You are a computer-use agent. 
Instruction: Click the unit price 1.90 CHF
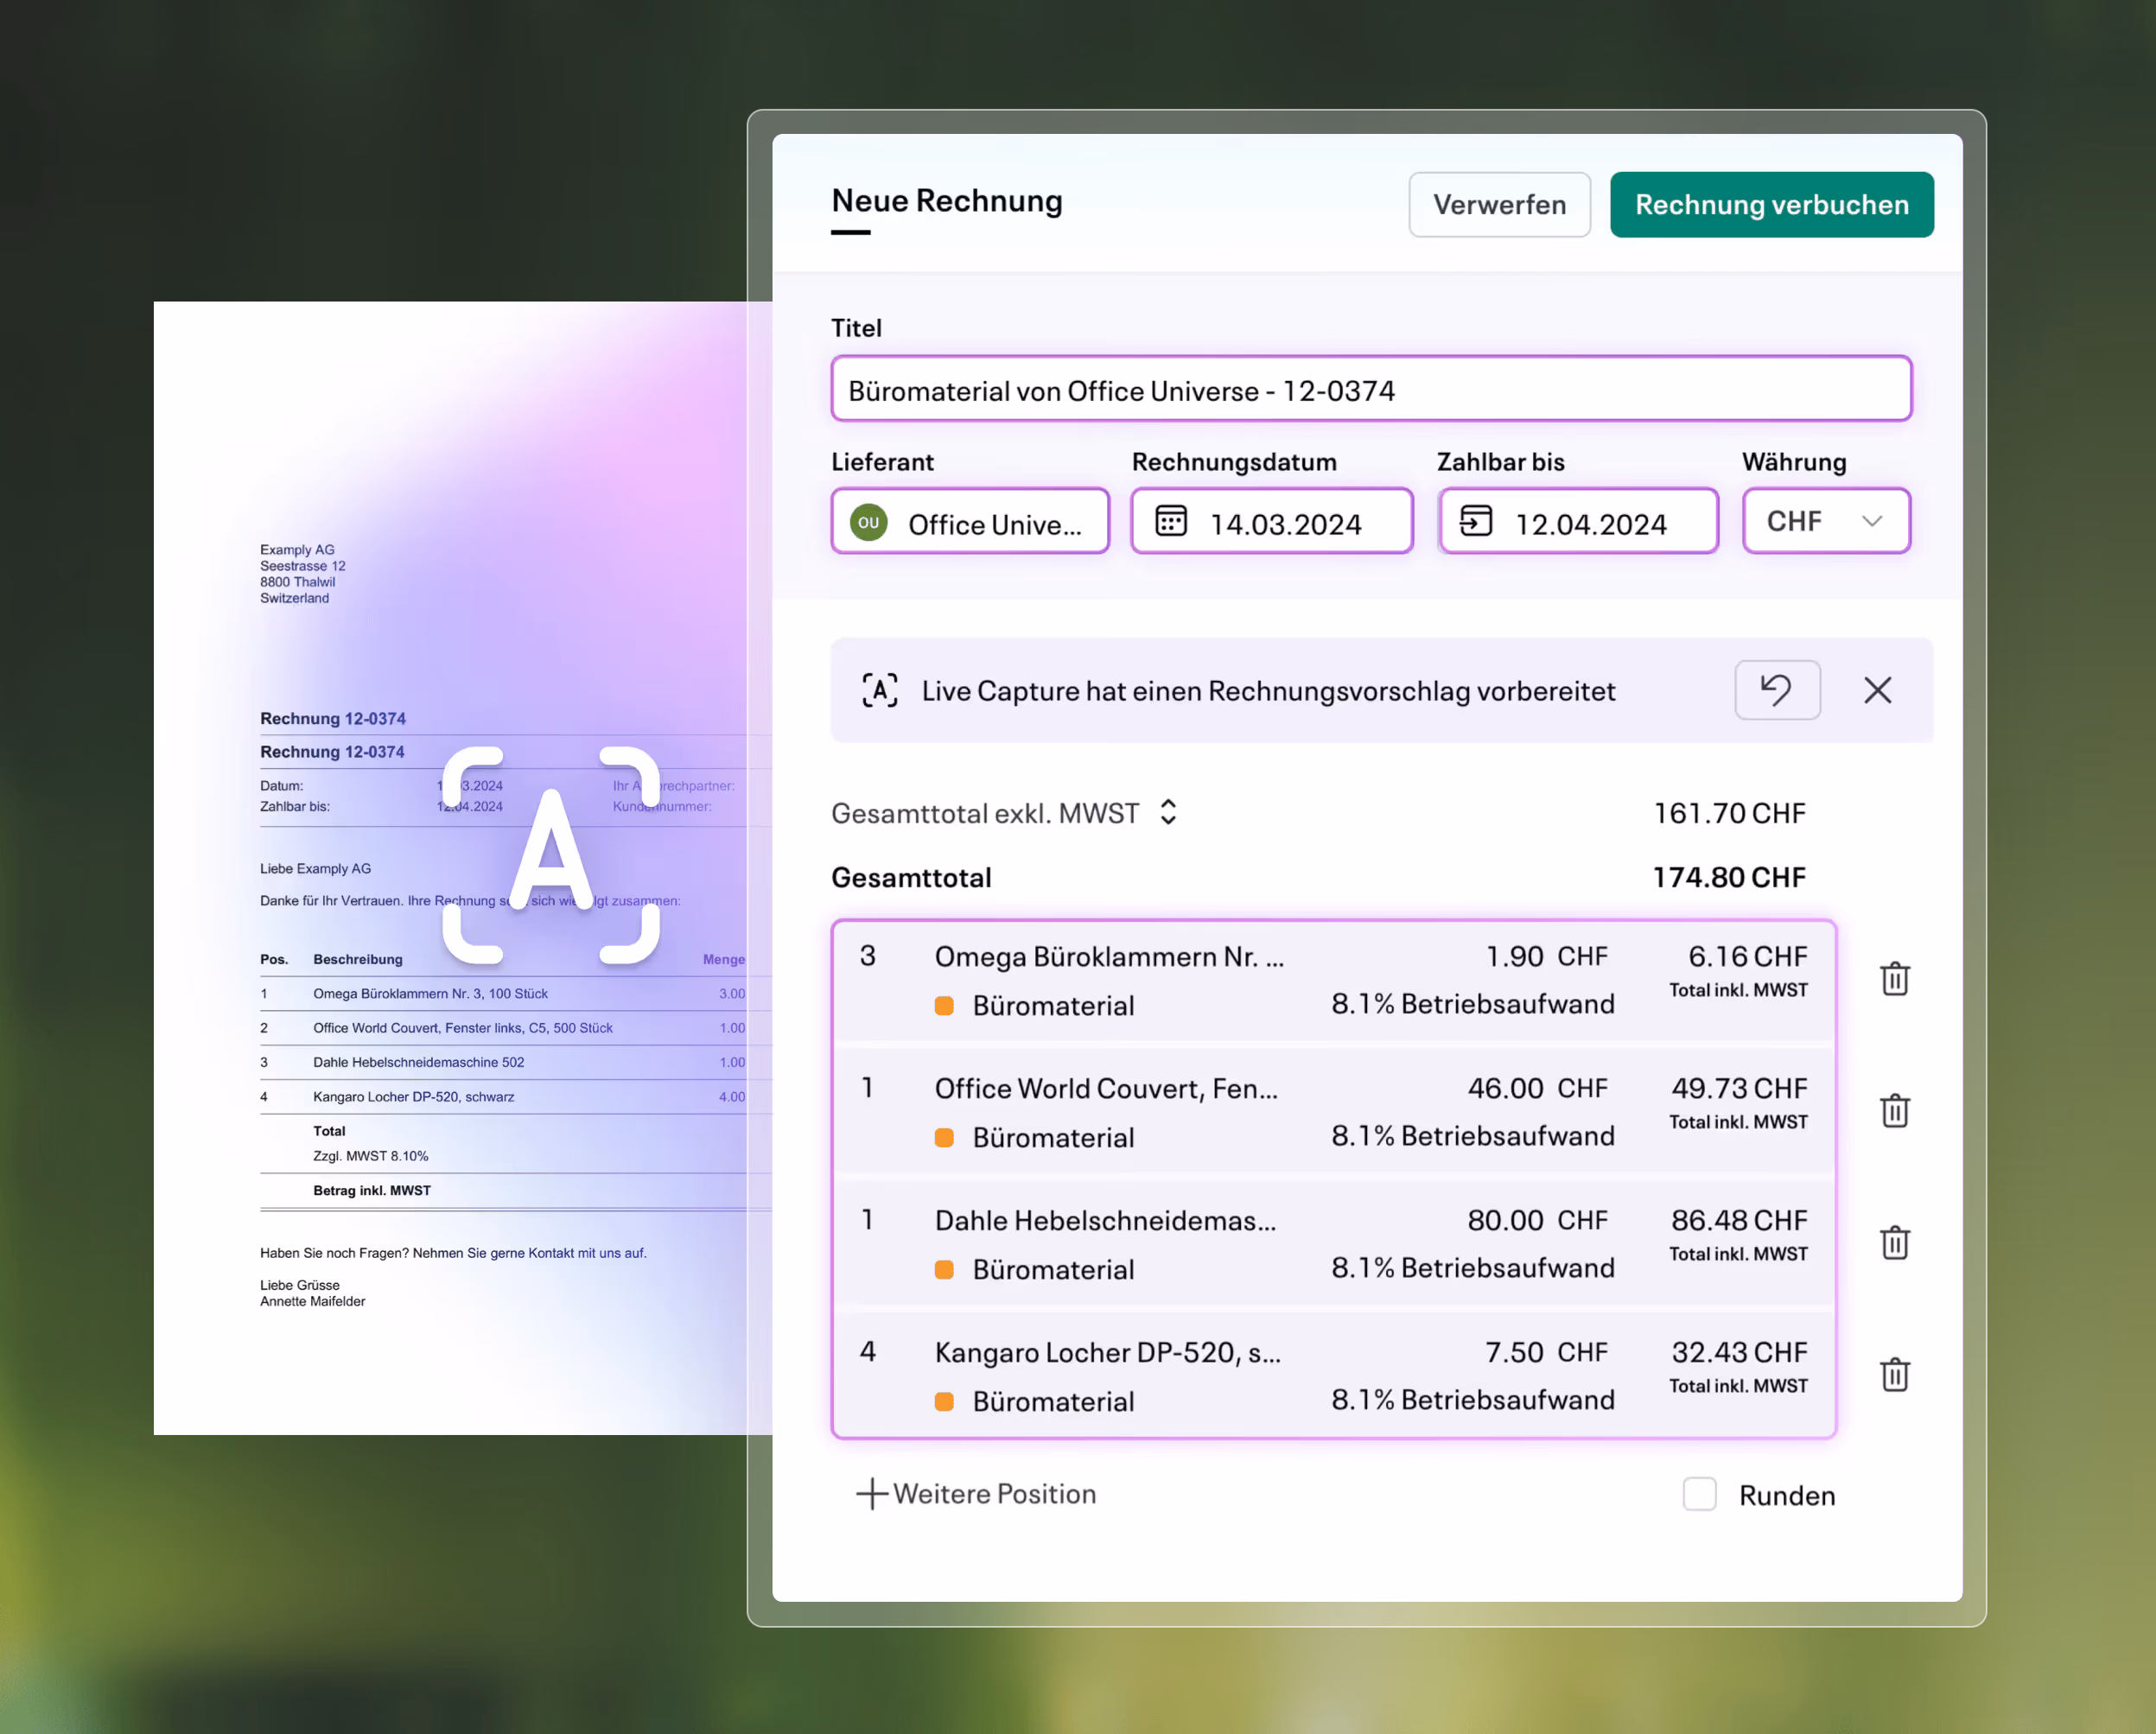[1546, 957]
